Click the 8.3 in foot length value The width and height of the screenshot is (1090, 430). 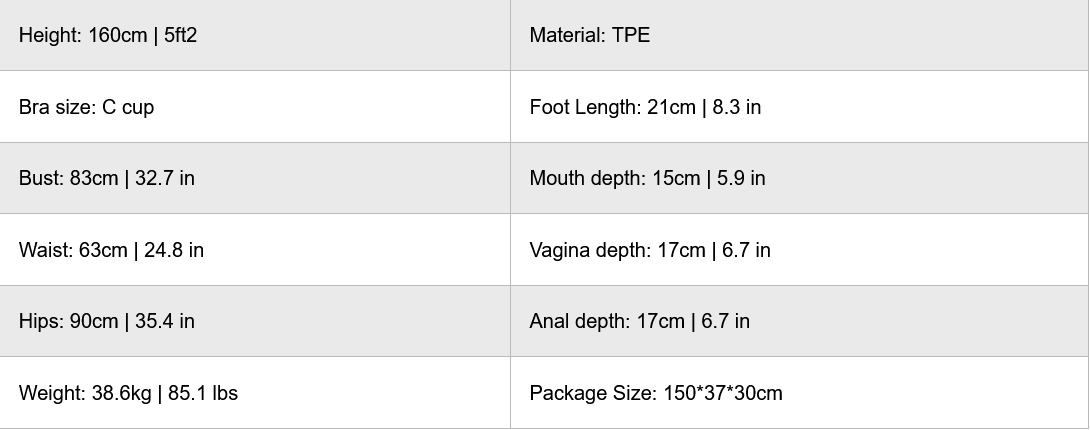click(737, 107)
